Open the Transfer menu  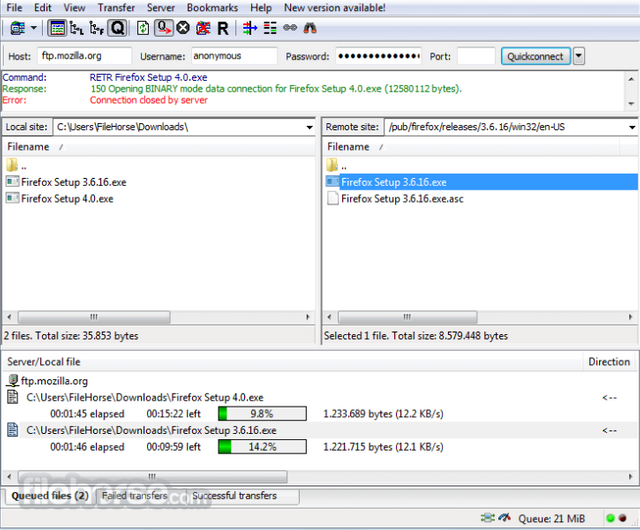click(x=116, y=8)
